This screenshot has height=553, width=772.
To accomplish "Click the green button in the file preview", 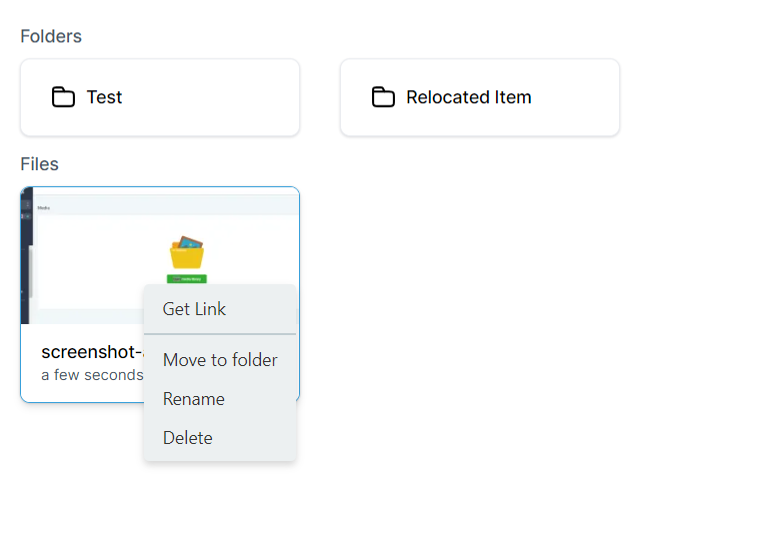I will (x=187, y=279).
